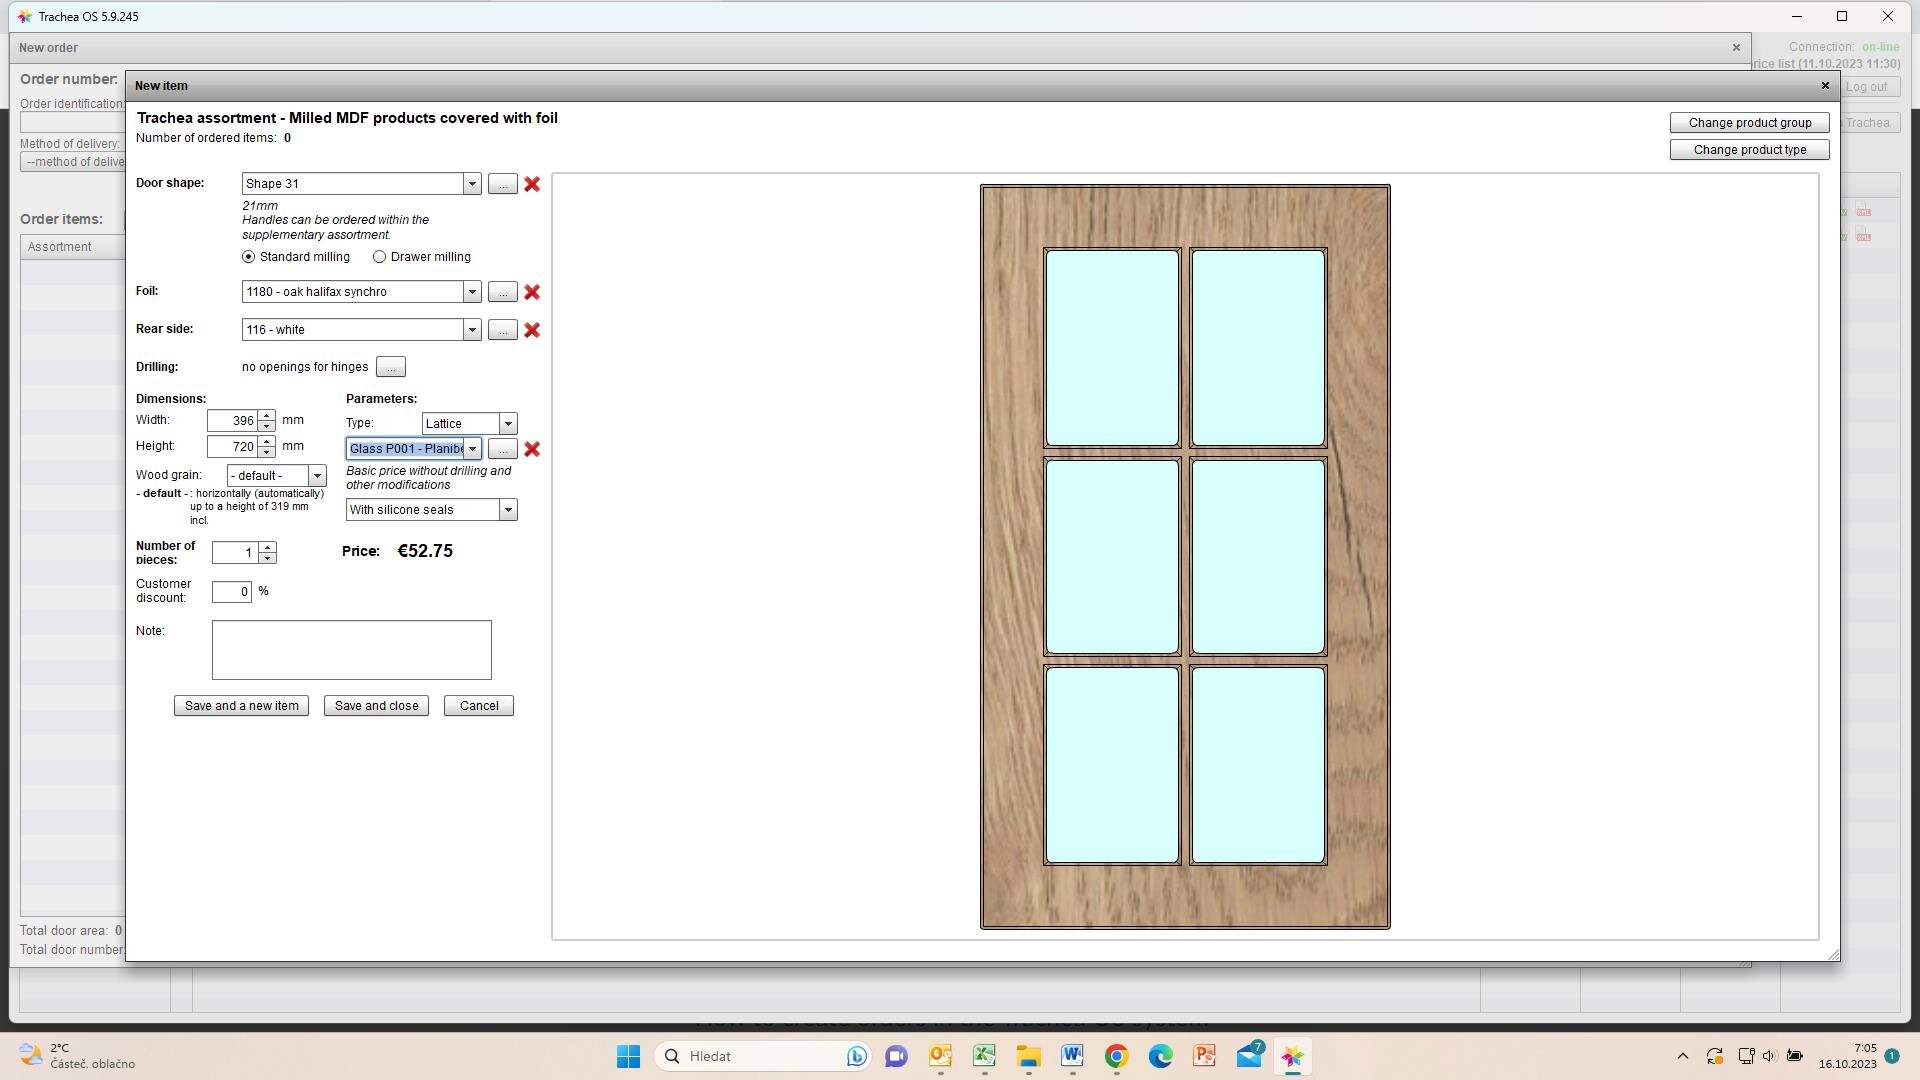Open Google Chrome in taskbar
Viewport: 1920px width, 1080px height.
(1116, 1056)
